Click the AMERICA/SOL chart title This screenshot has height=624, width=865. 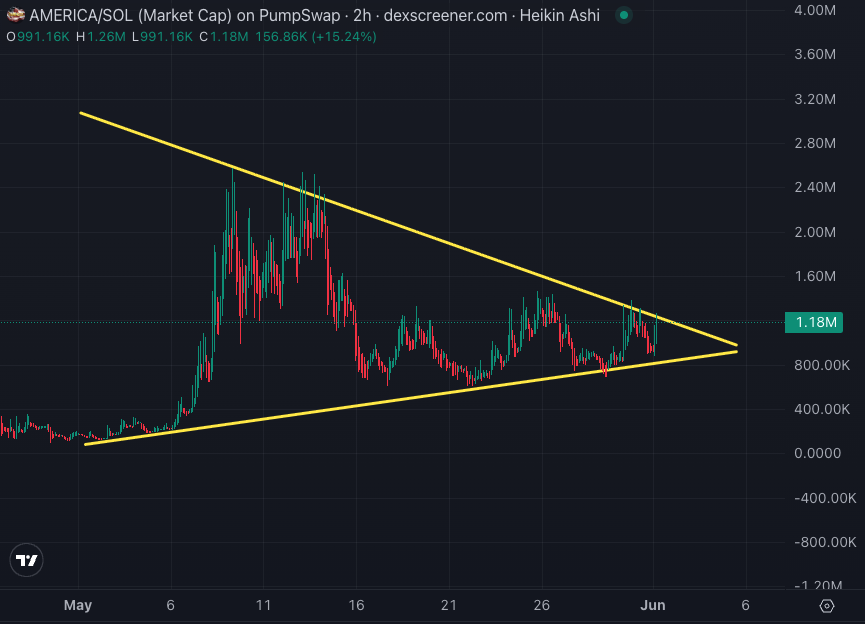[x=314, y=15]
